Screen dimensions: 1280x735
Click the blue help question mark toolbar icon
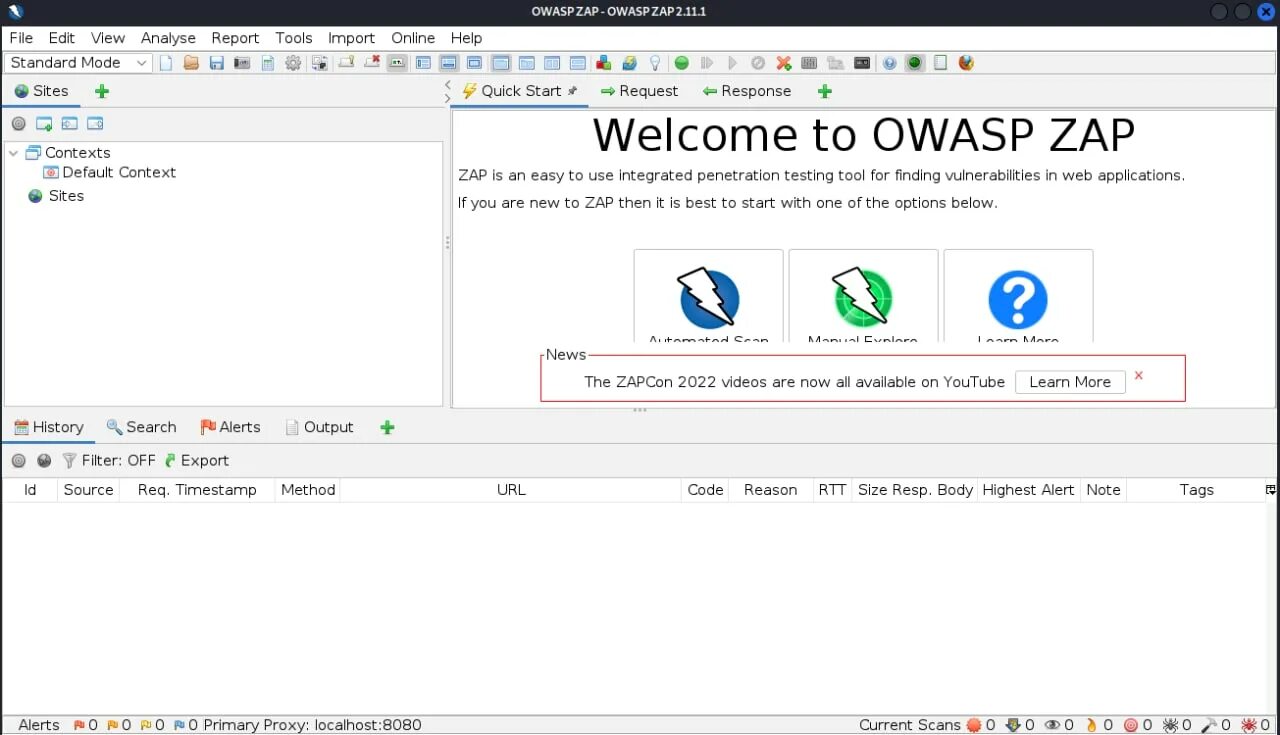point(889,63)
